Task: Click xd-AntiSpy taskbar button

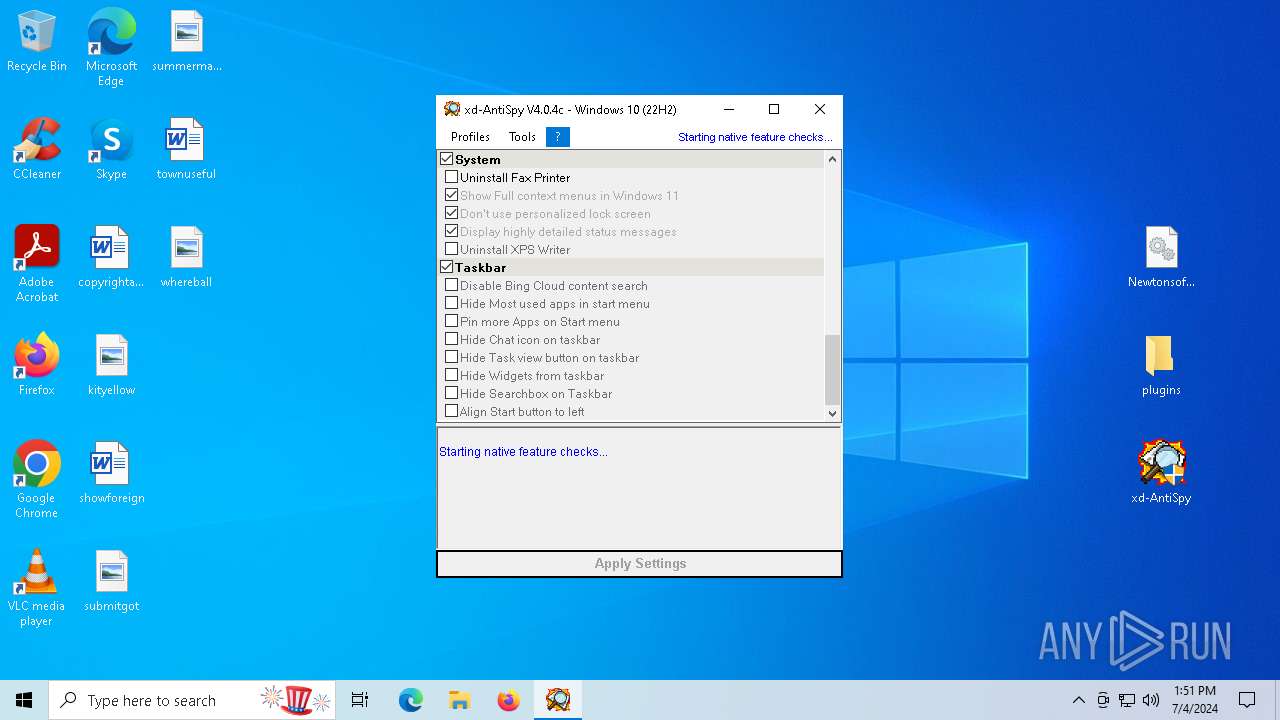Action: (x=558, y=700)
